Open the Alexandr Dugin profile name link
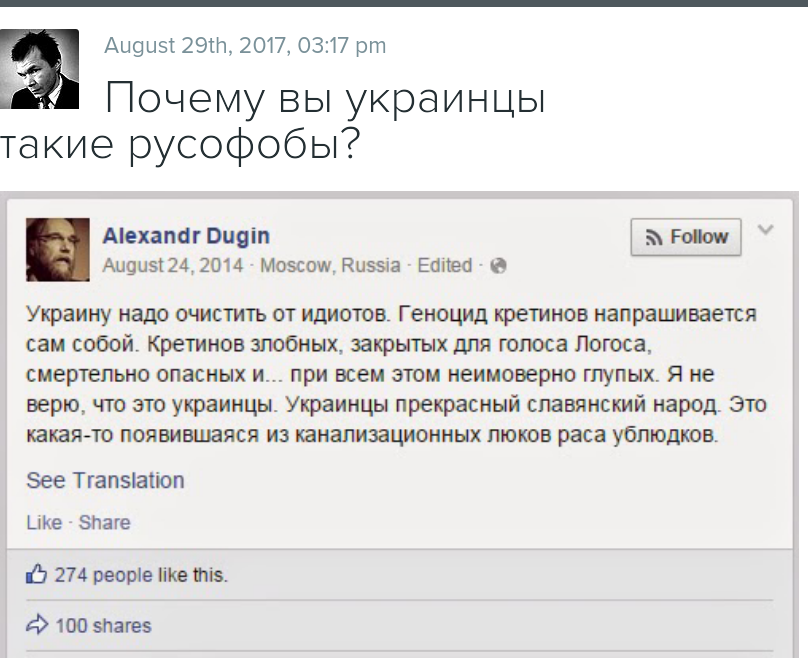Image resolution: width=808 pixels, height=662 pixels. point(186,236)
